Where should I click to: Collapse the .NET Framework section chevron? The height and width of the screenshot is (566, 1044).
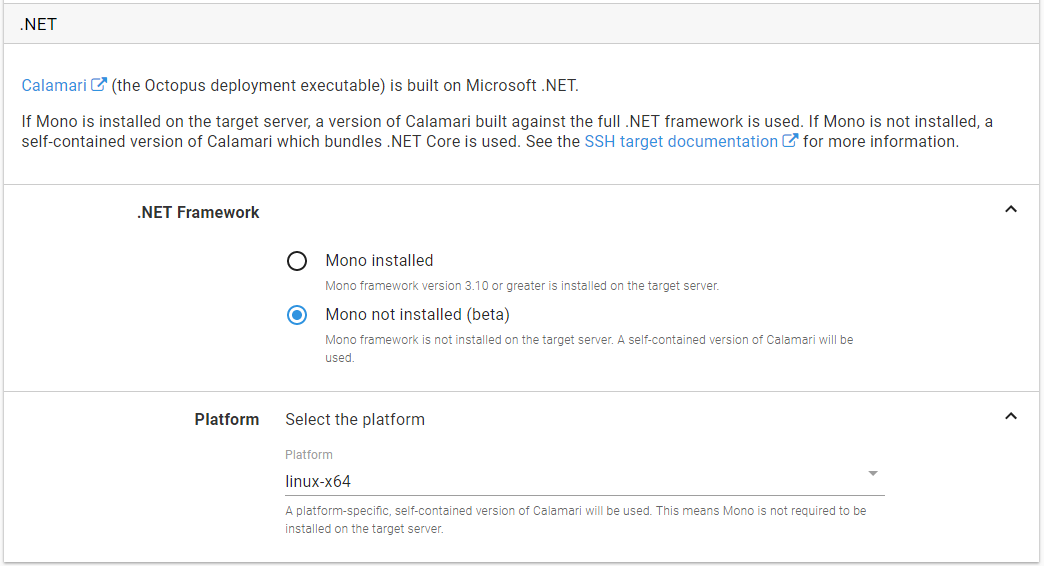[x=1010, y=210]
